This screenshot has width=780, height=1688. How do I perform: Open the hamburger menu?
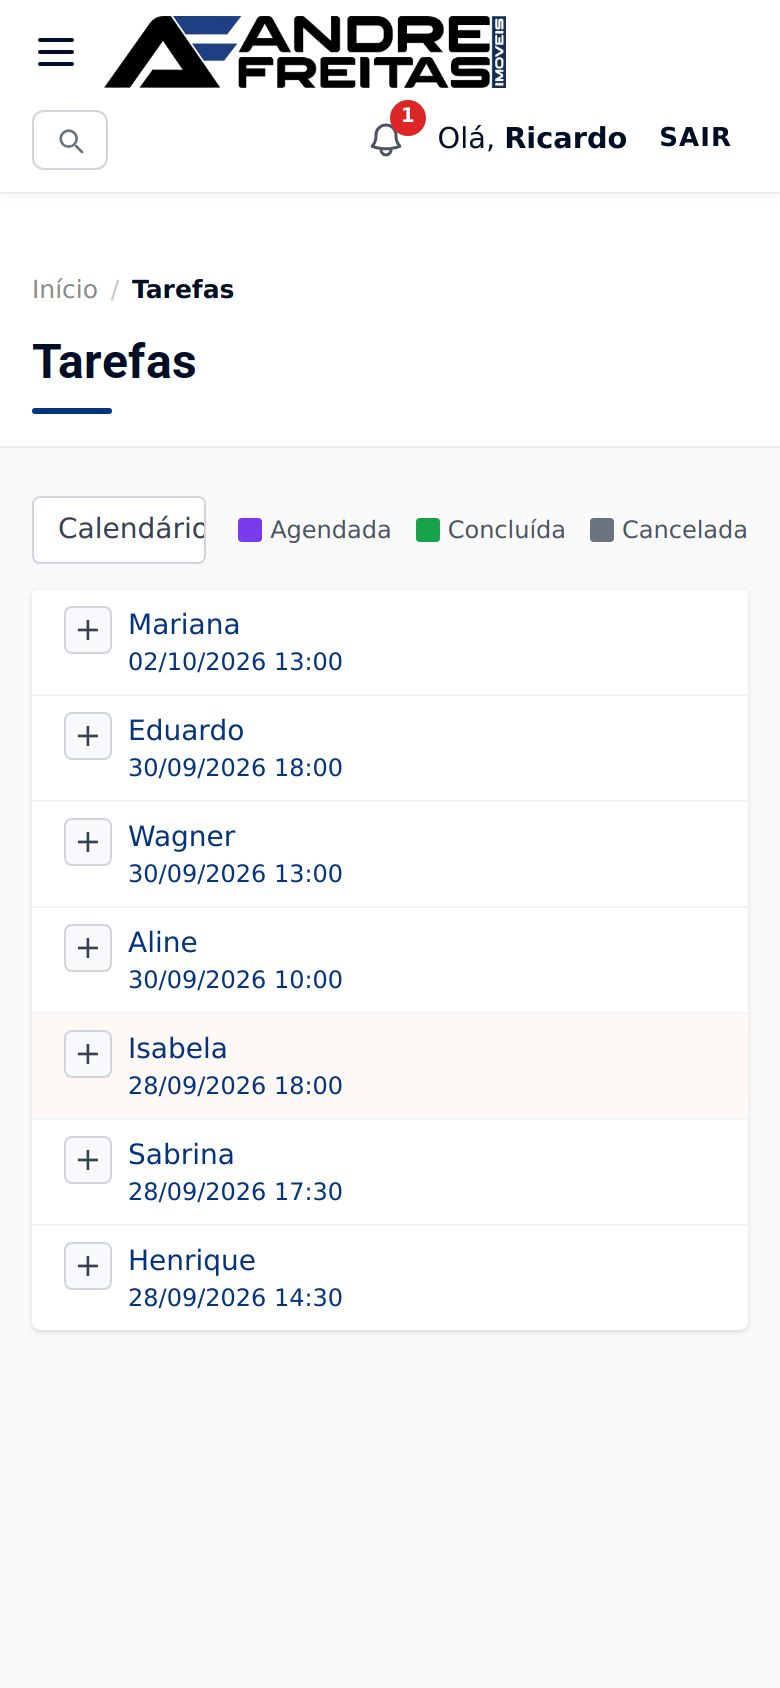click(56, 52)
